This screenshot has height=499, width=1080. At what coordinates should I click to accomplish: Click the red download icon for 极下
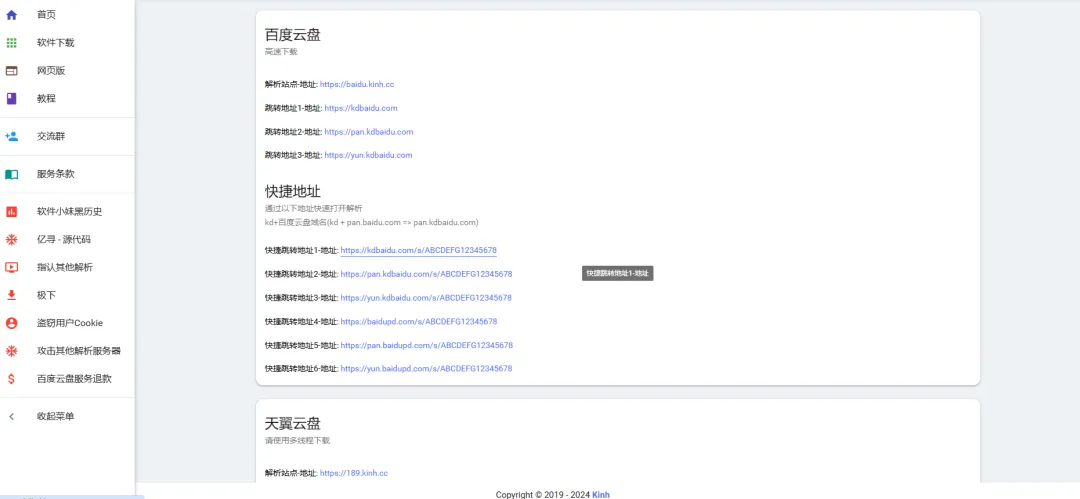pyautogui.click(x=11, y=295)
